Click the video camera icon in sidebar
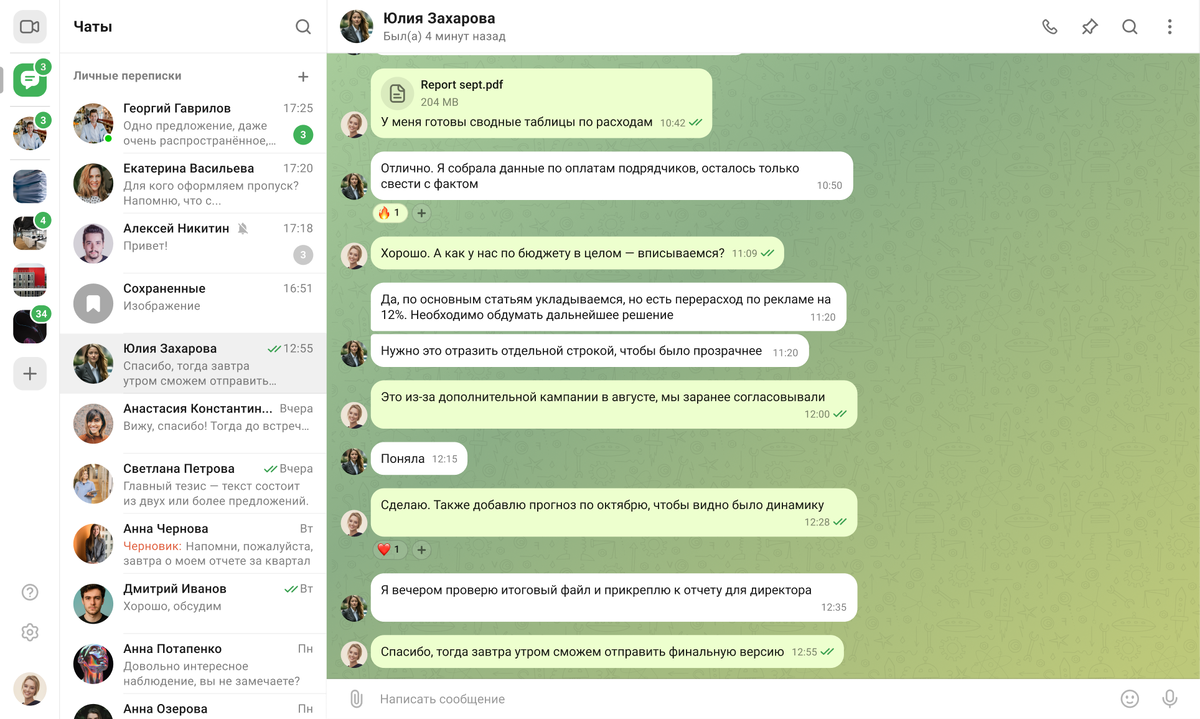 (29, 27)
